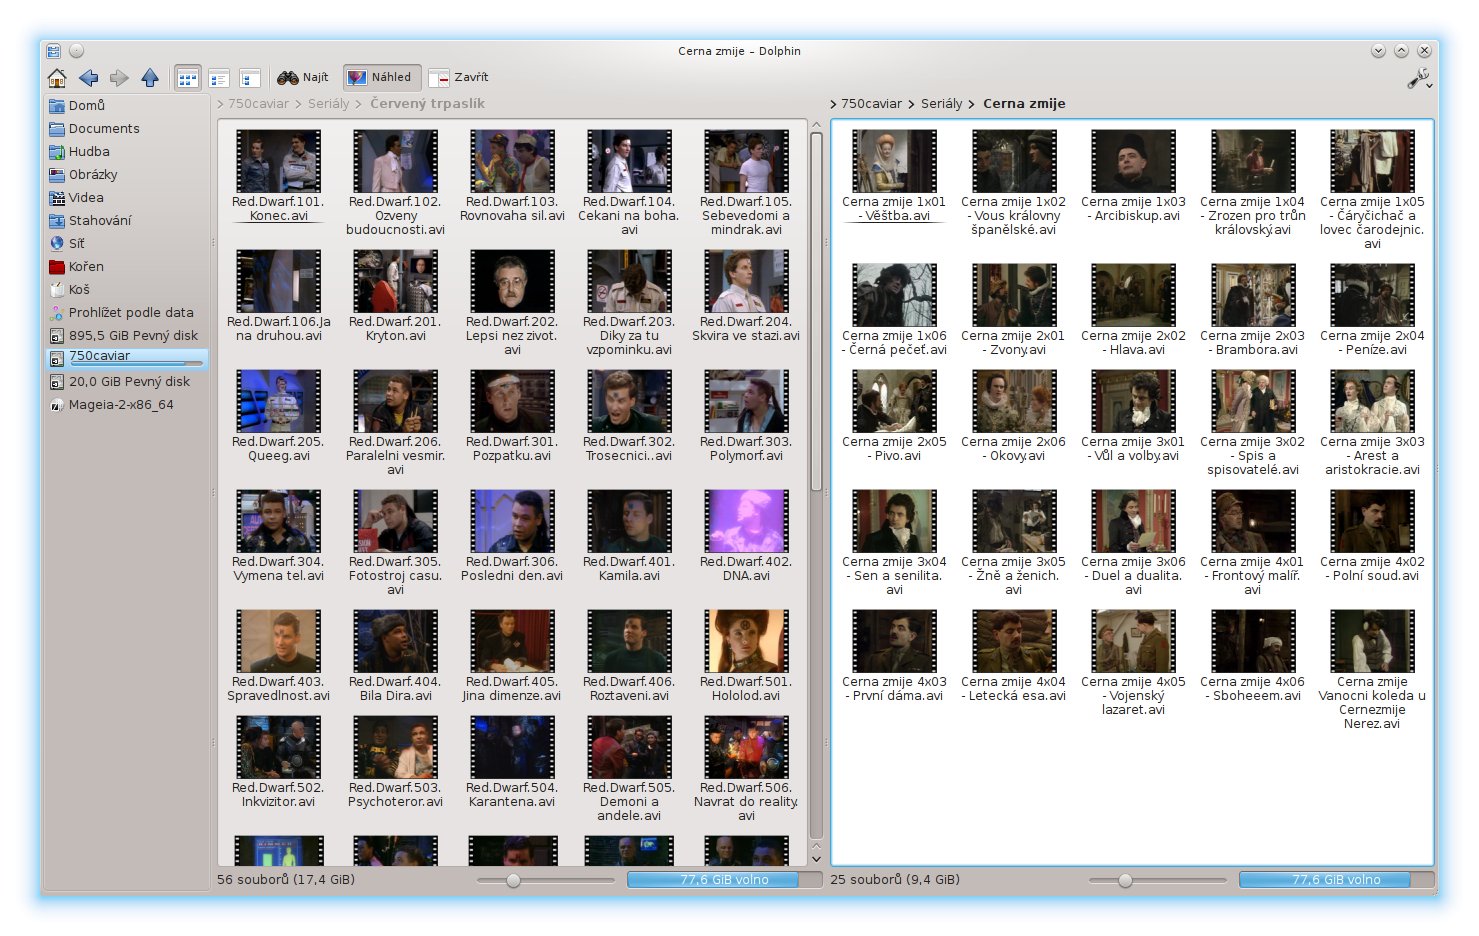This screenshot has height=936, width=1479.
Task: Select Red.Dwarf.301.Pozpatku.avi thumbnail
Action: [512, 401]
